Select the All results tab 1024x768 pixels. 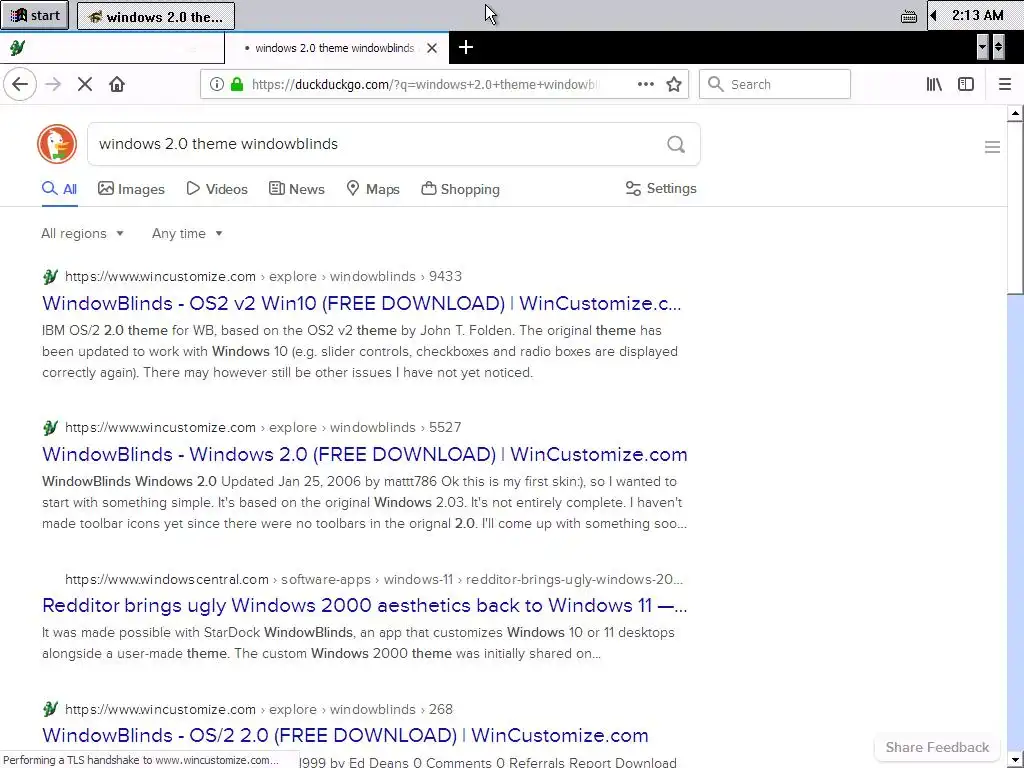click(59, 189)
